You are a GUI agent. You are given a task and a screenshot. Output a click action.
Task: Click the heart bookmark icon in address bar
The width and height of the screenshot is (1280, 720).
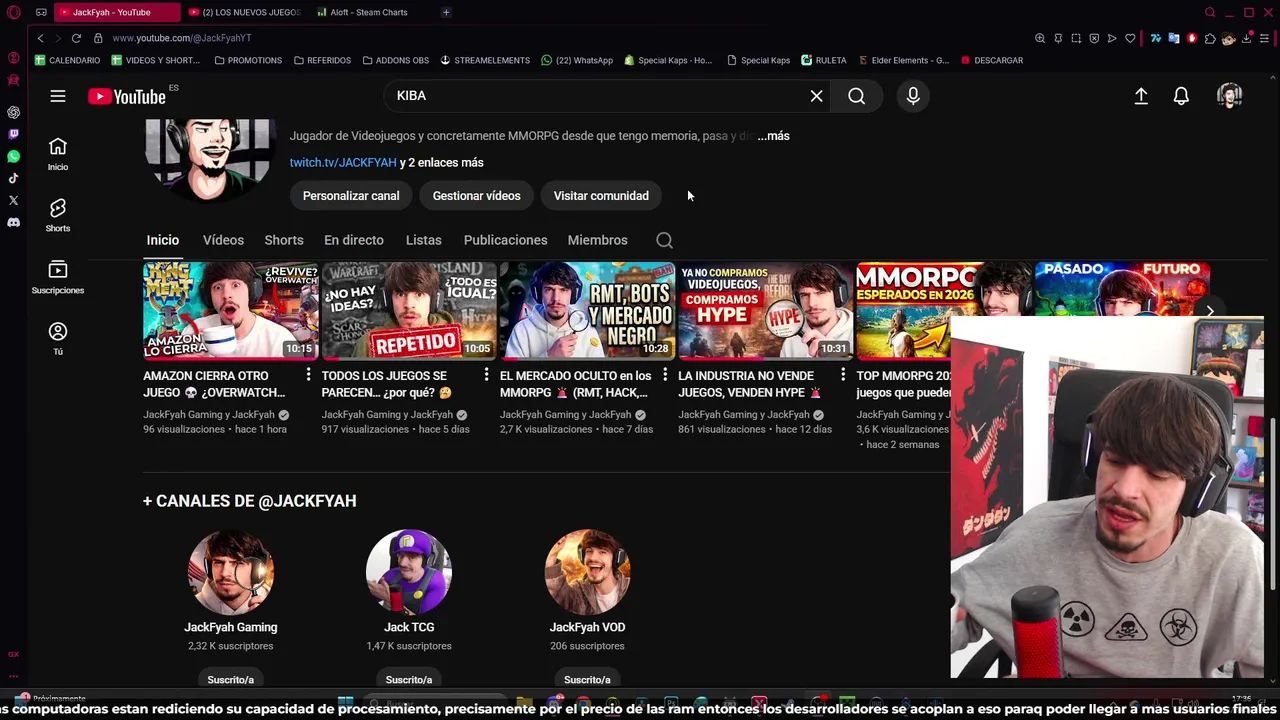pos(1130,38)
